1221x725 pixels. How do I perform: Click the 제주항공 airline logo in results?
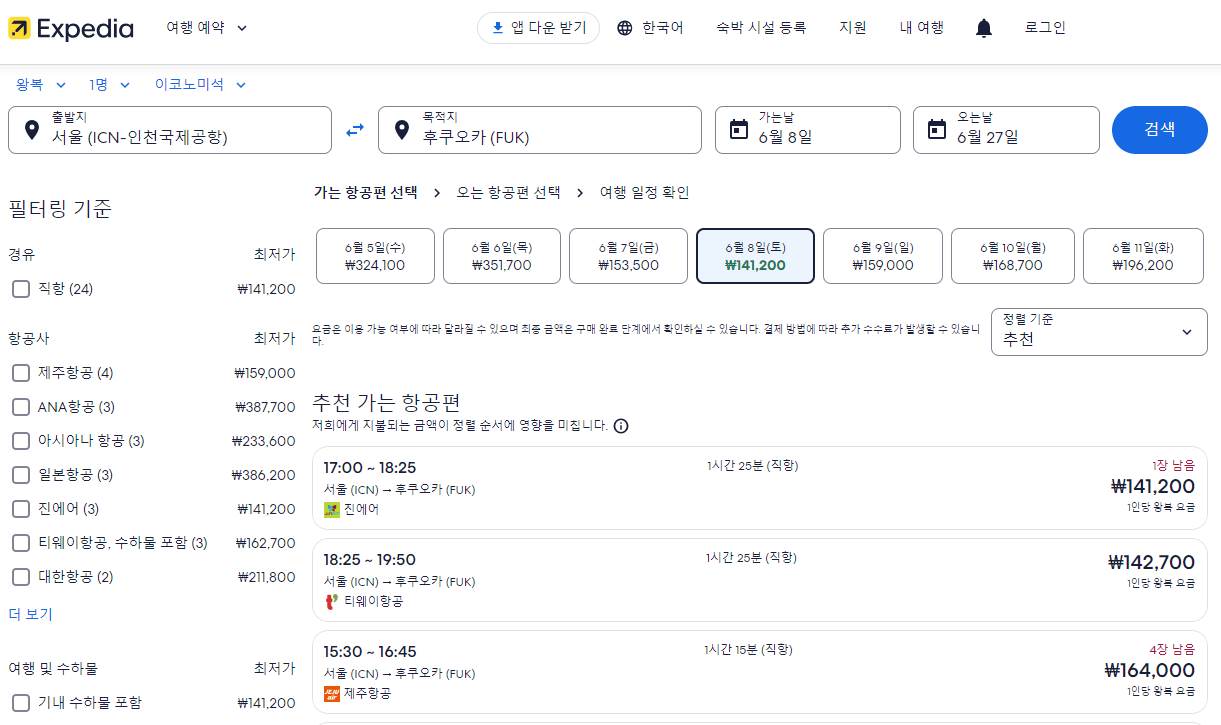click(x=332, y=693)
